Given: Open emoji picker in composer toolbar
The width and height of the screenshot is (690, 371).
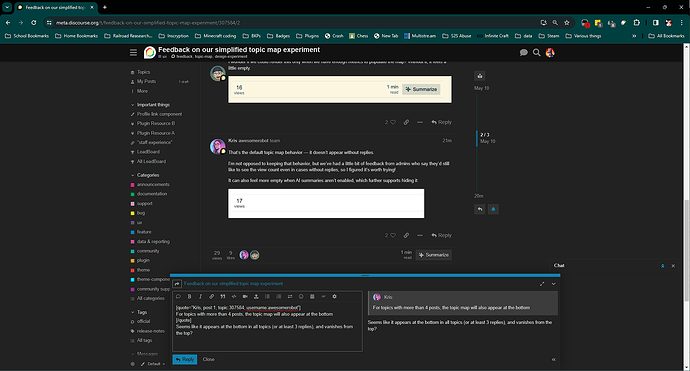Looking at the screenshot, I should click(x=301, y=297).
